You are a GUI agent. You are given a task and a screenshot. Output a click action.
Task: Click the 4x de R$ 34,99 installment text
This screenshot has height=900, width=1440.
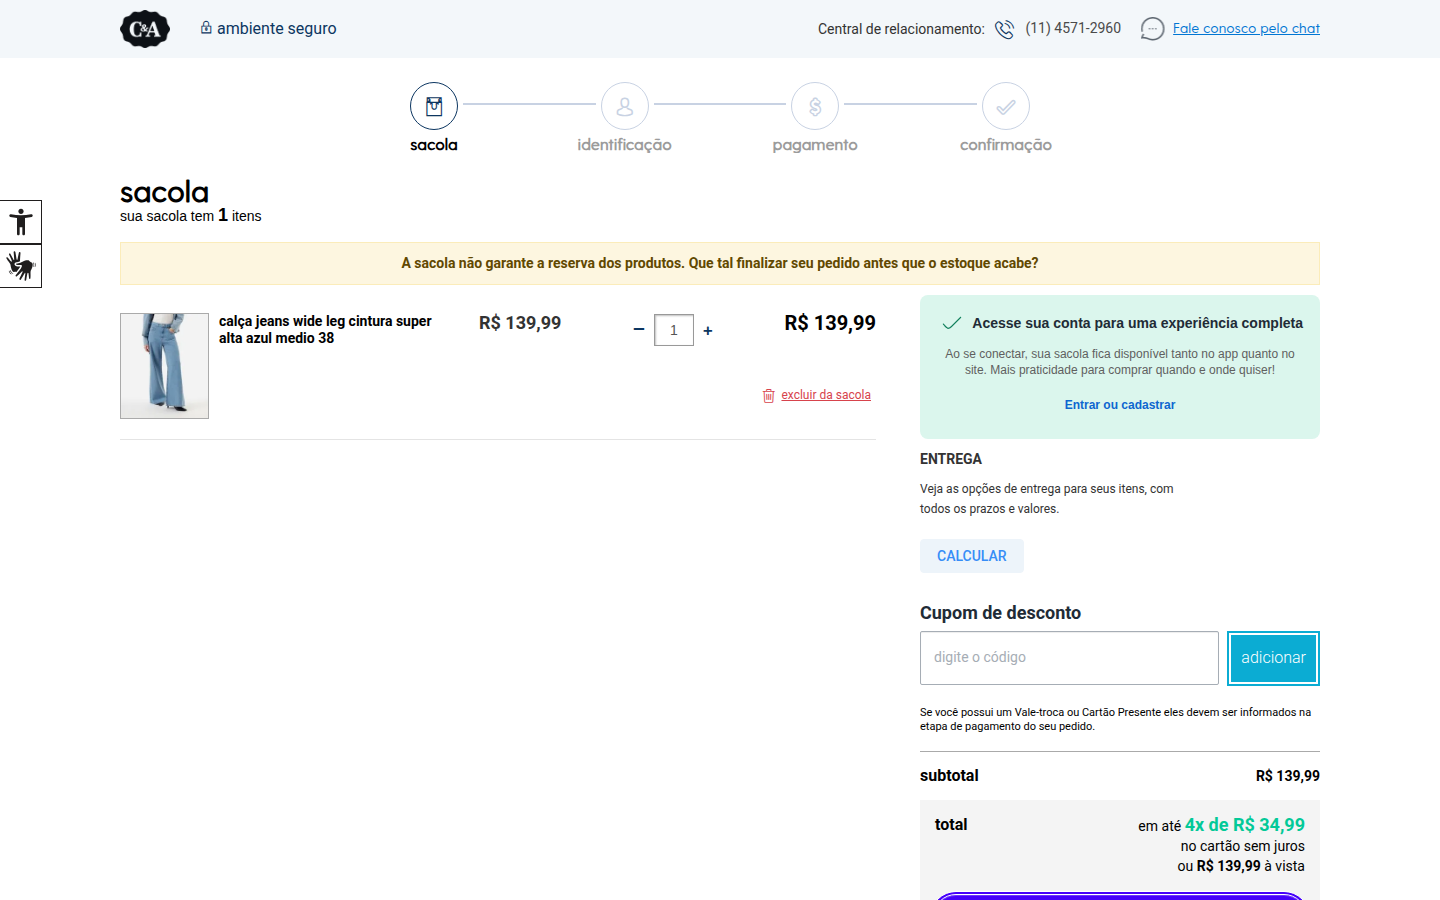pyautogui.click(x=1245, y=825)
